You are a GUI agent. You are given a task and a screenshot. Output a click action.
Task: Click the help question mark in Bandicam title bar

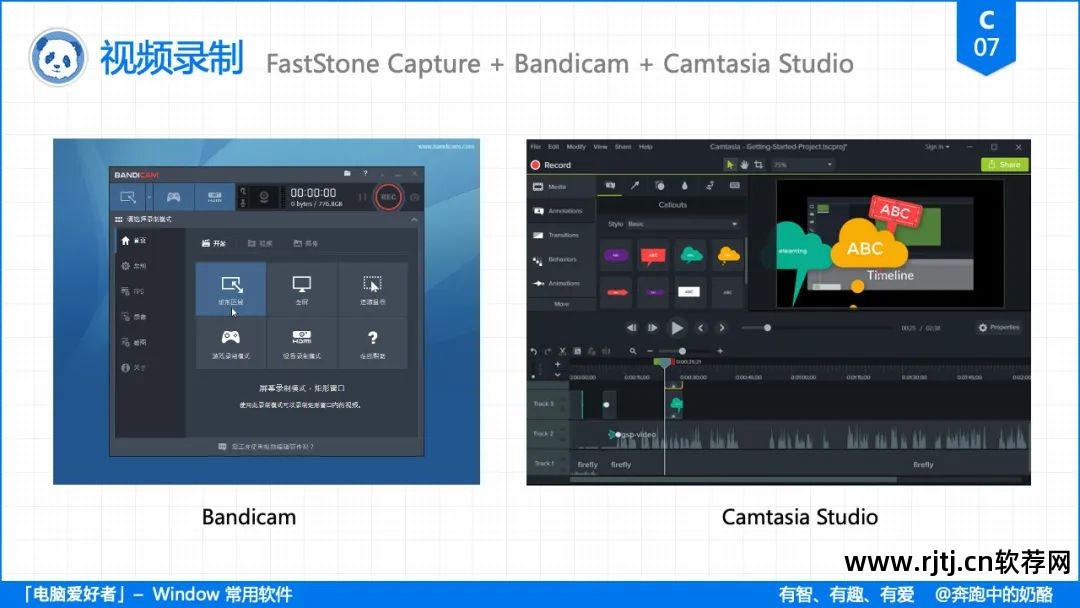coord(365,174)
